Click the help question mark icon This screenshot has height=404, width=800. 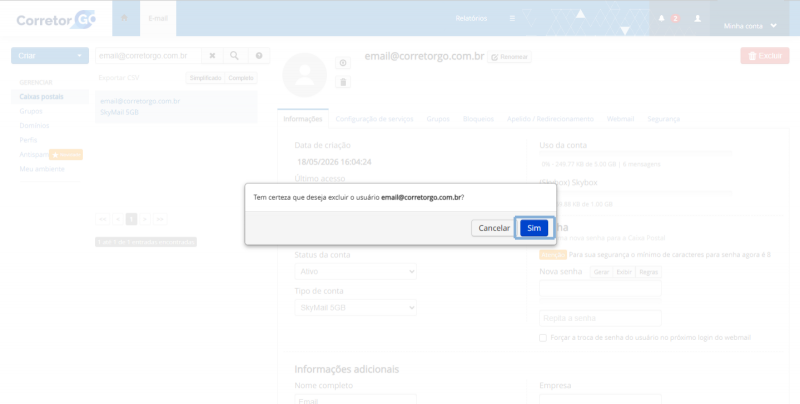259,56
